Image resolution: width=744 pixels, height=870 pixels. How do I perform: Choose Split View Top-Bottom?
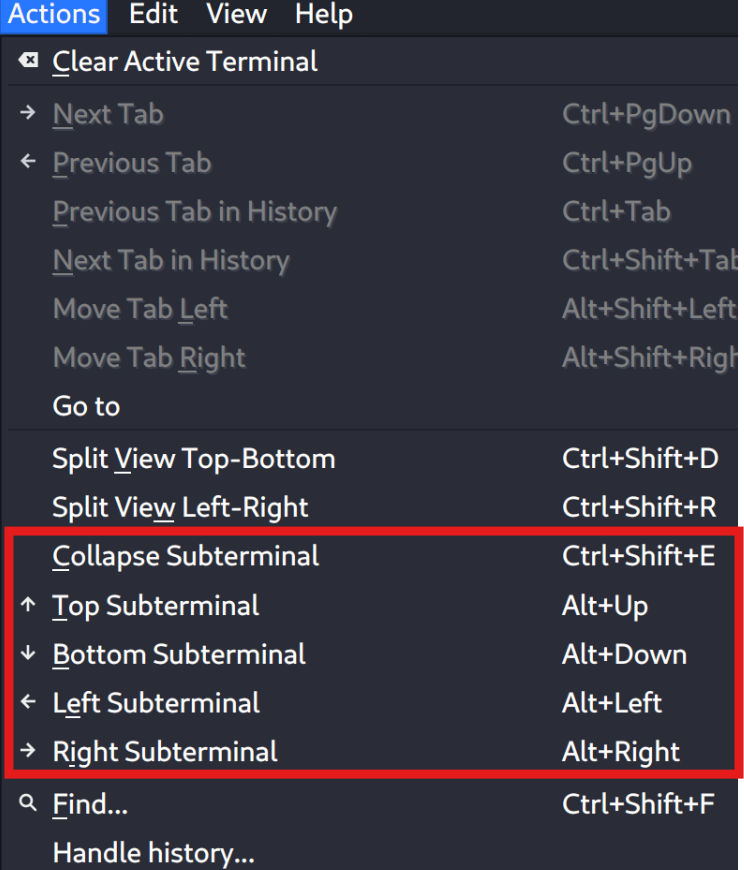pyautogui.click(x=193, y=459)
